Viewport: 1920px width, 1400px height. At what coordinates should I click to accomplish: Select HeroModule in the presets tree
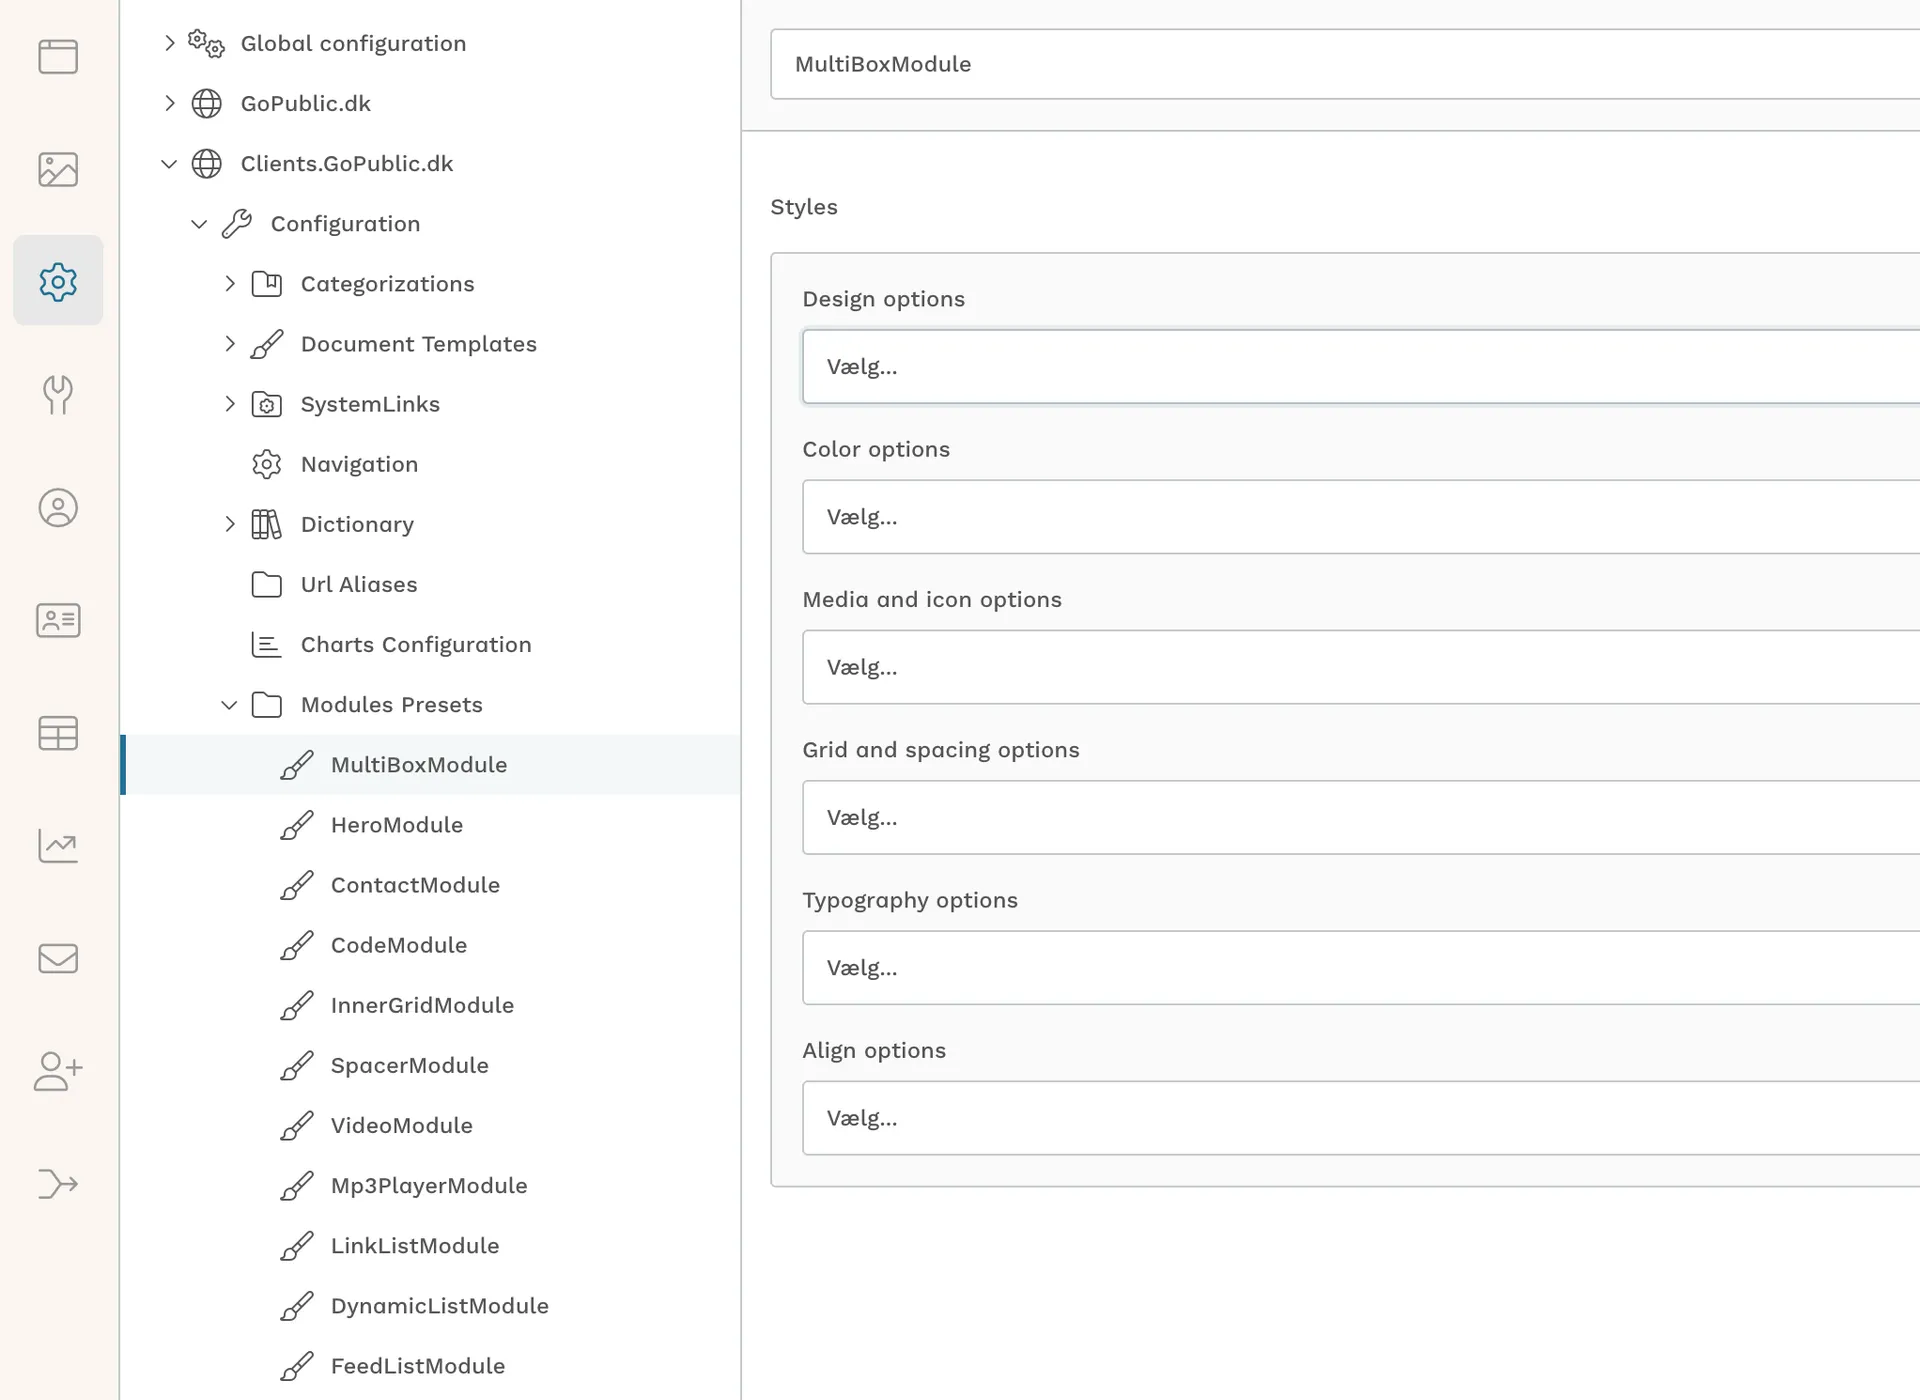pyautogui.click(x=397, y=825)
